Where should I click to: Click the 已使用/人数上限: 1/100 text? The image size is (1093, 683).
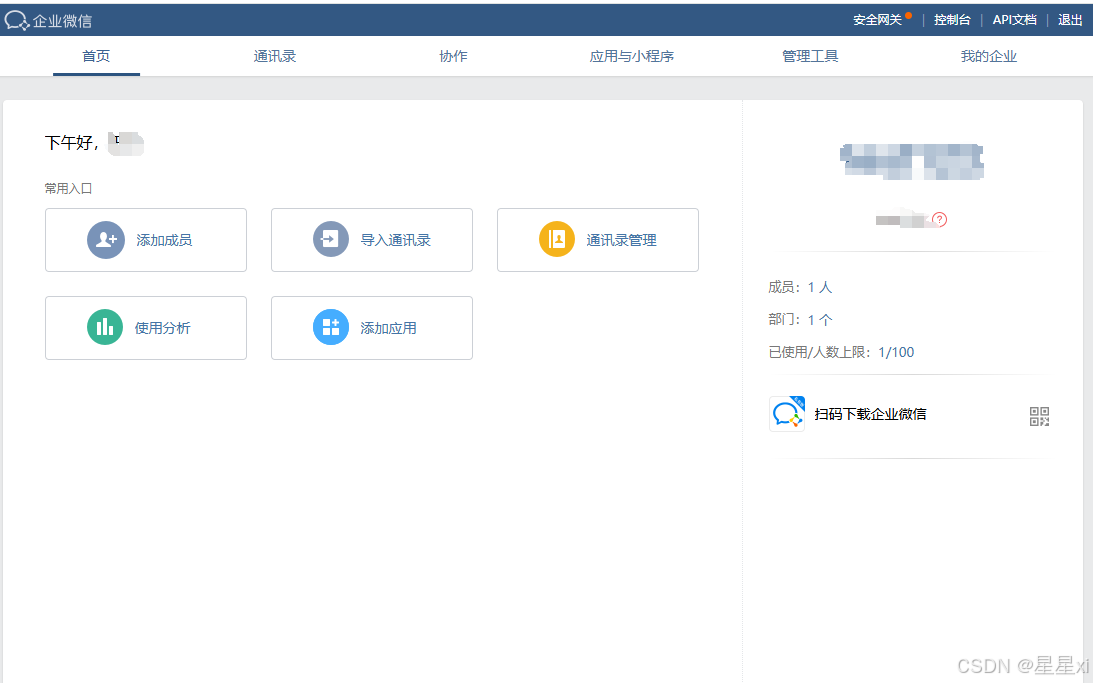click(x=841, y=353)
